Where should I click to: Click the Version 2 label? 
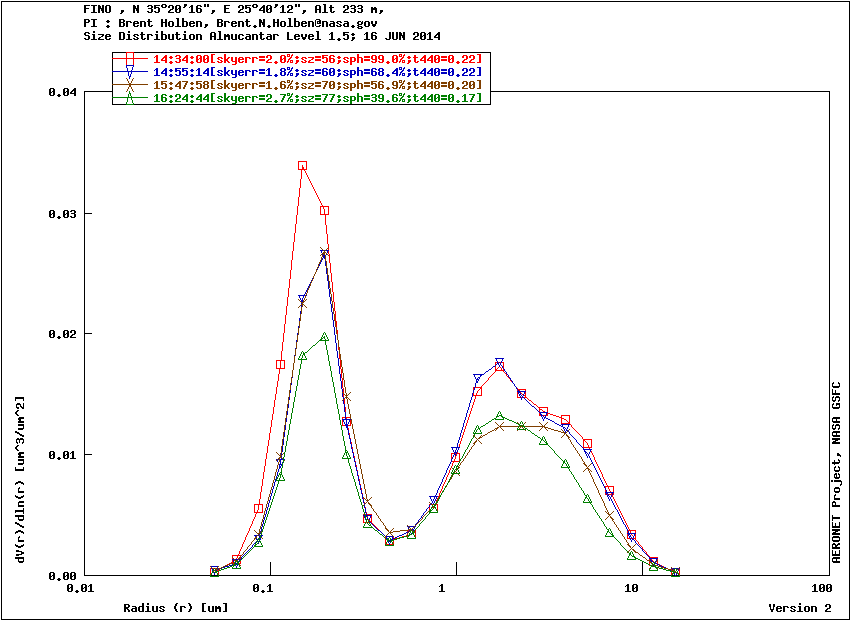point(799,608)
